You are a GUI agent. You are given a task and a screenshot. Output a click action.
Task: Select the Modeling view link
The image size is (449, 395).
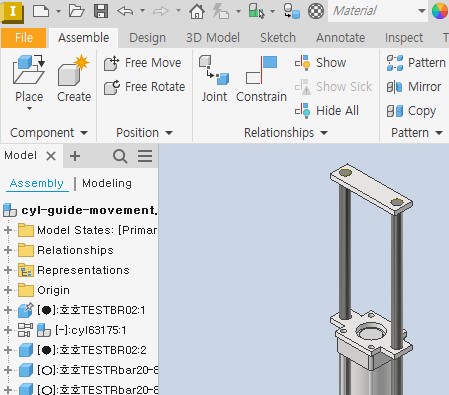click(107, 183)
